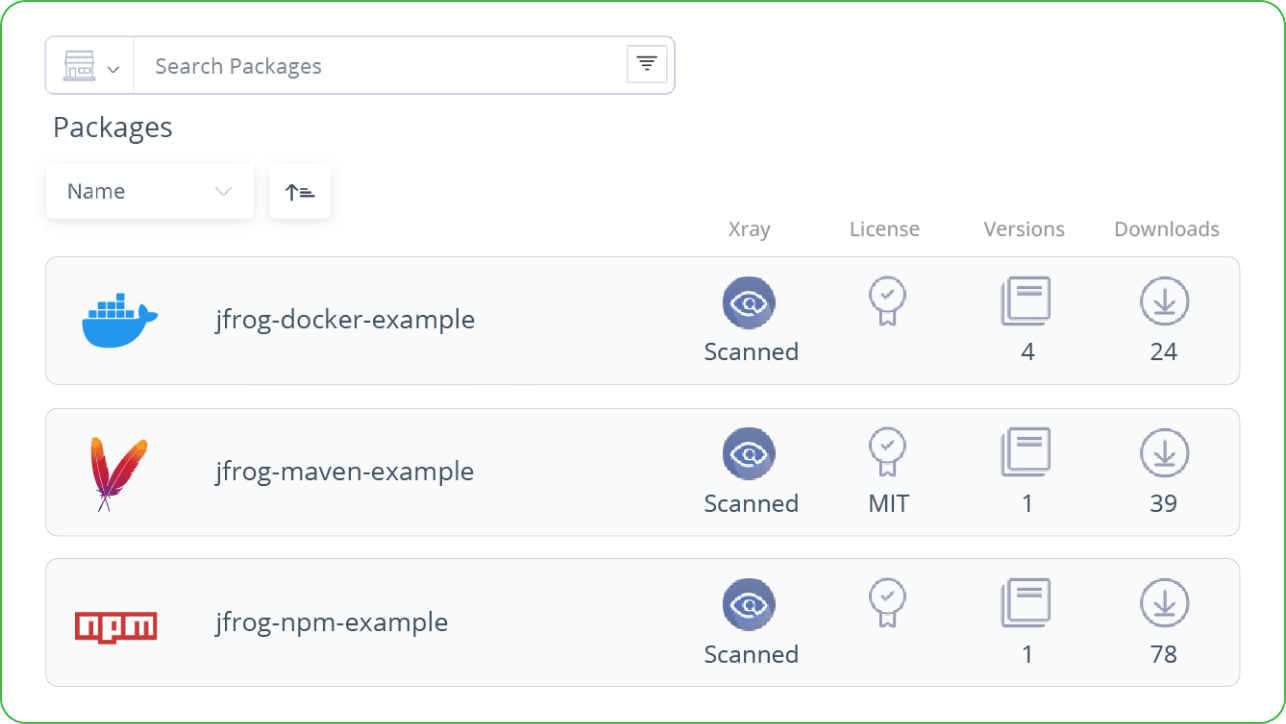Click downloads icon showing 39 for maven
Viewport: 1286px width, 724px height.
click(1164, 453)
